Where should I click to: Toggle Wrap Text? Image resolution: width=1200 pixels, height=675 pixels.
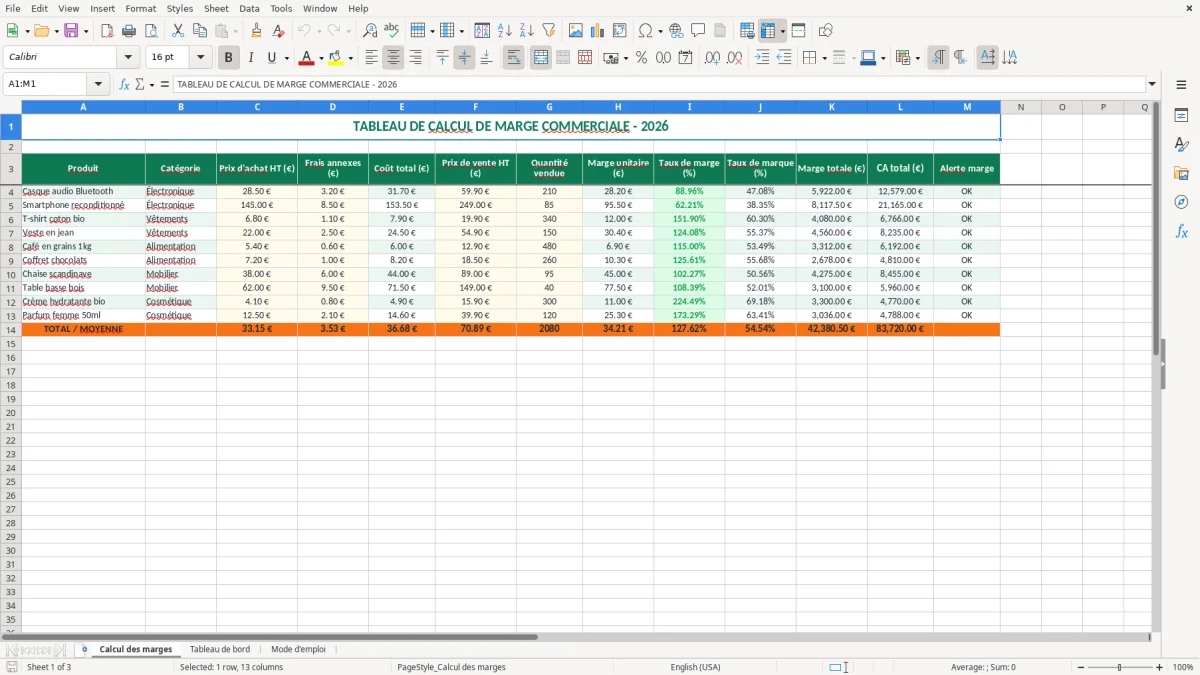[x=514, y=58]
